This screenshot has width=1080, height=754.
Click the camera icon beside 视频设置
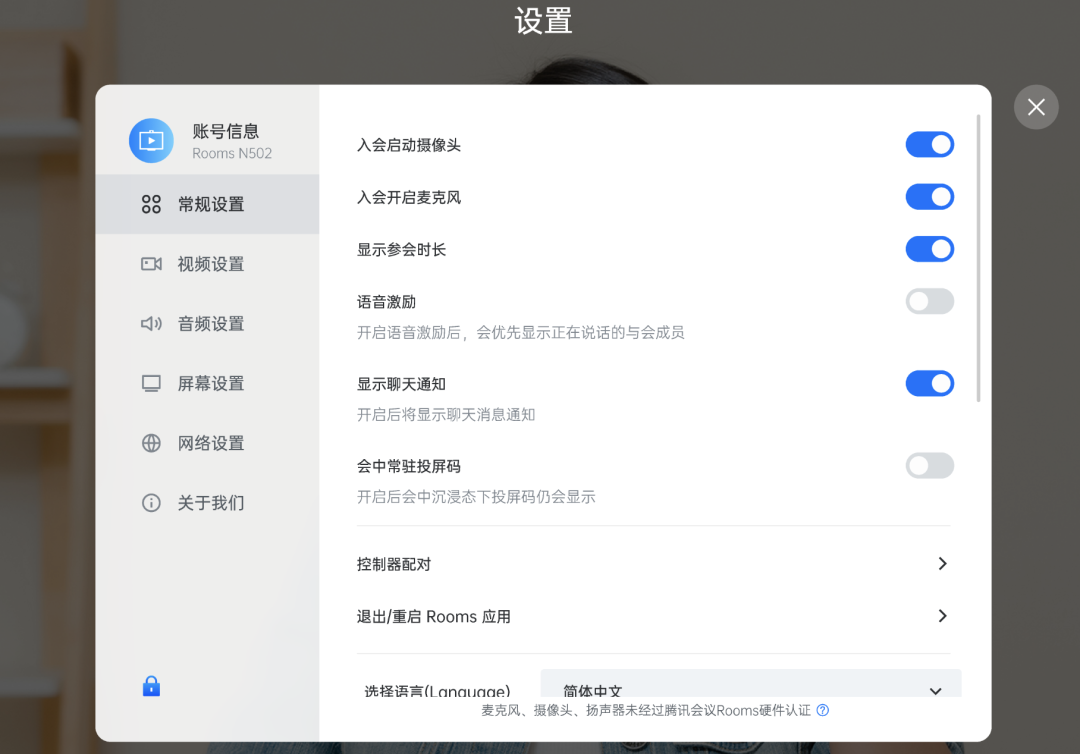pos(151,264)
